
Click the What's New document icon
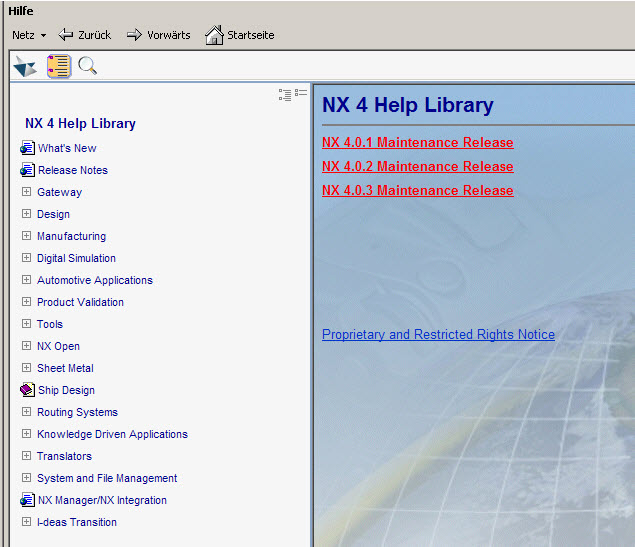click(x=28, y=148)
